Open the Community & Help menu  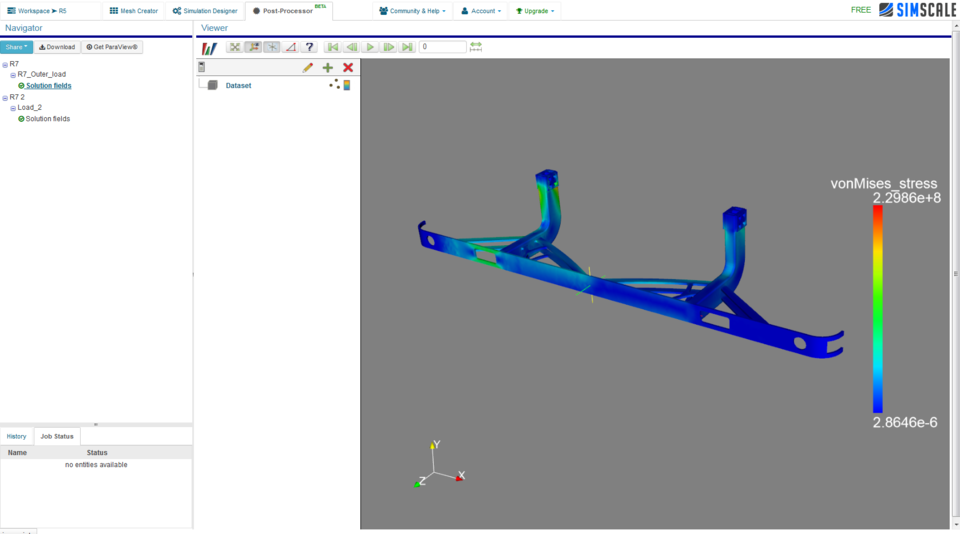pos(413,11)
